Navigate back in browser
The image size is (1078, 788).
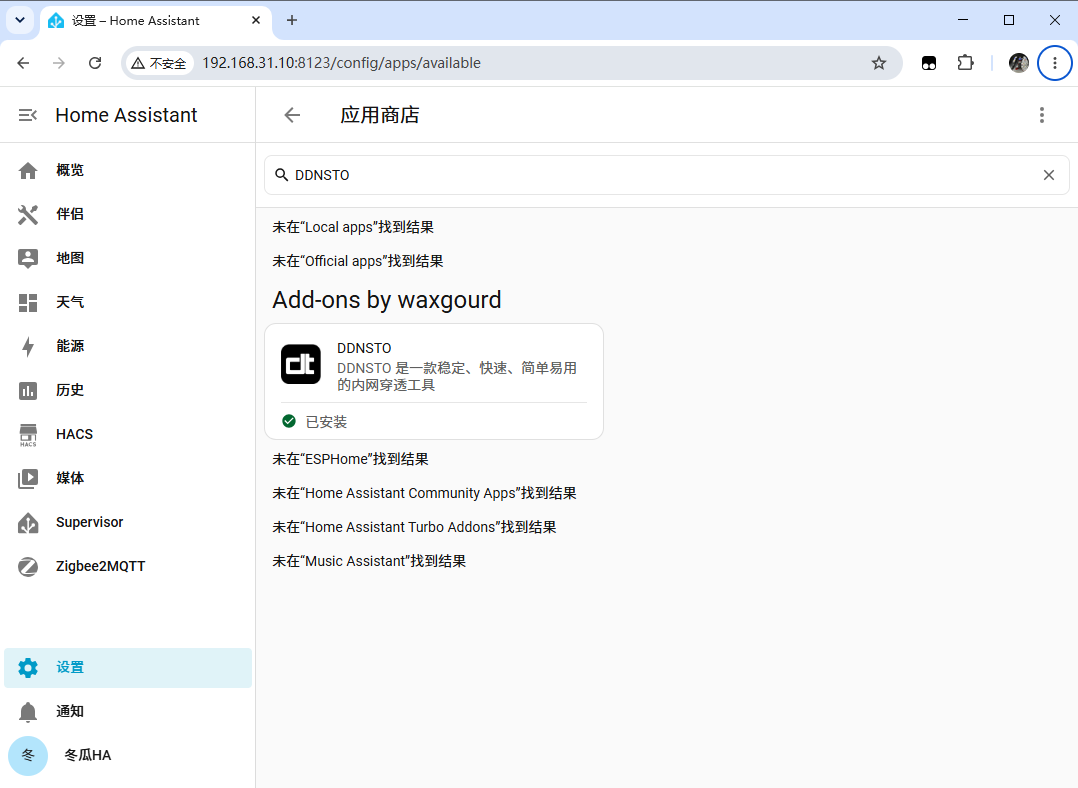(x=23, y=63)
